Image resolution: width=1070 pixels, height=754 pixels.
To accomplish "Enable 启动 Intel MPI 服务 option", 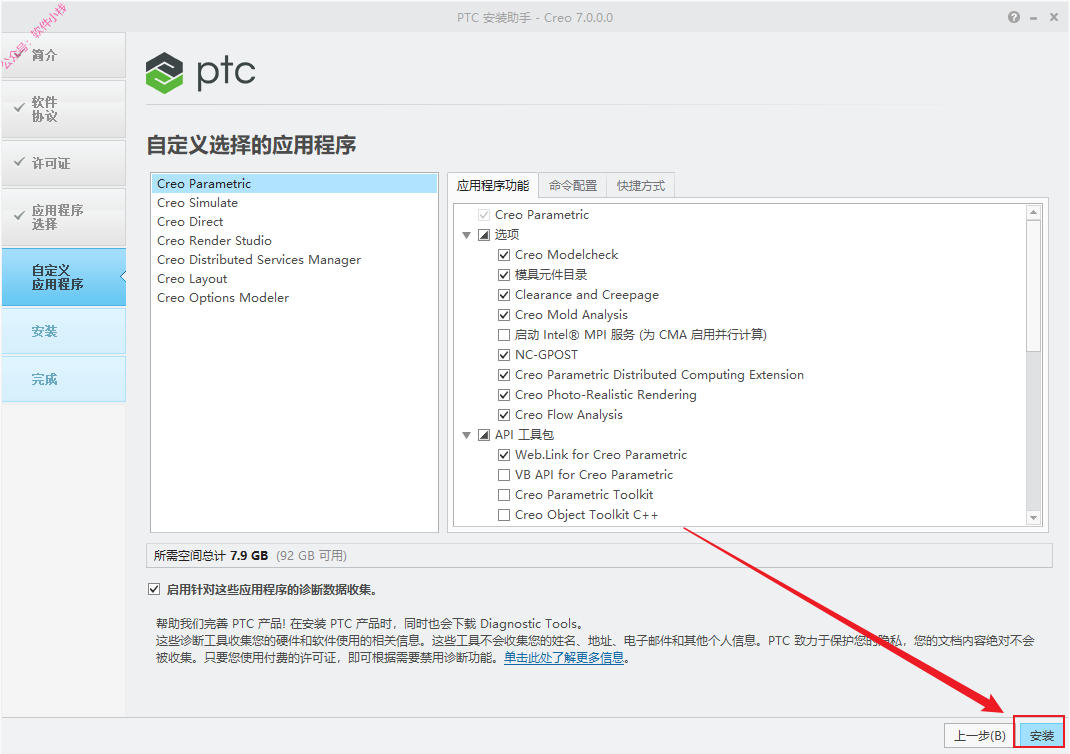I will click(x=504, y=335).
